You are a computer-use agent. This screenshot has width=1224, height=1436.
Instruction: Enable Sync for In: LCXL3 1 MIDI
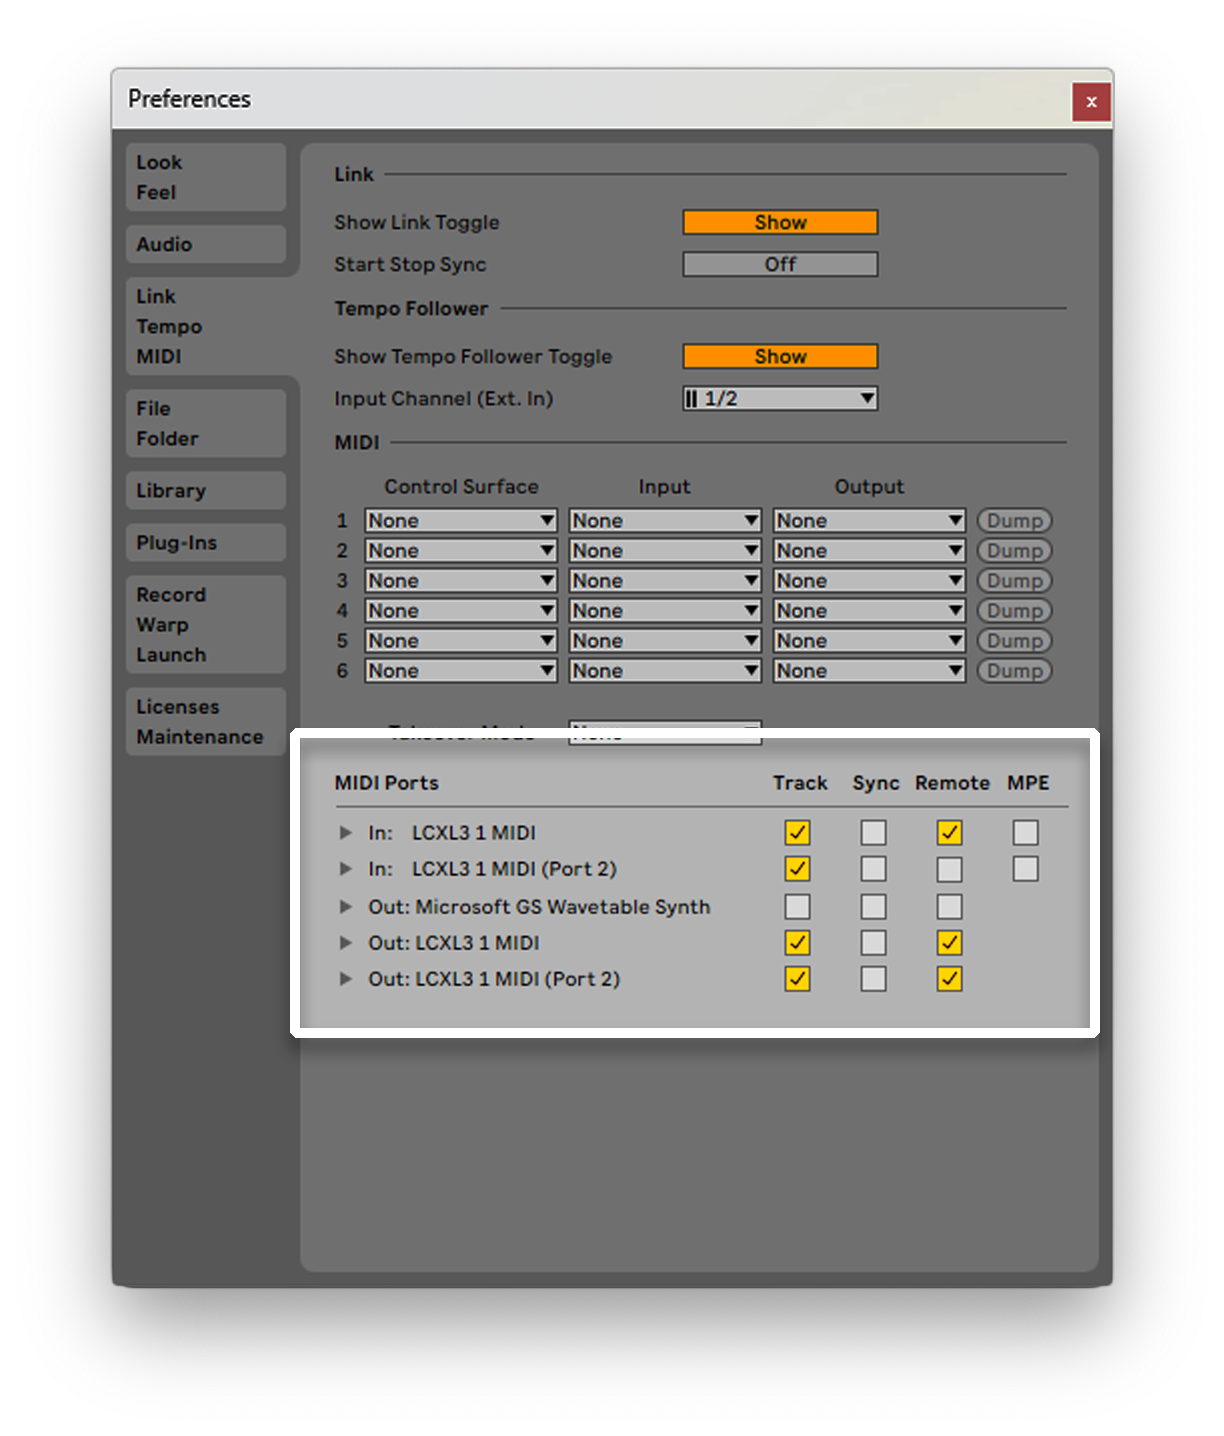tap(873, 832)
